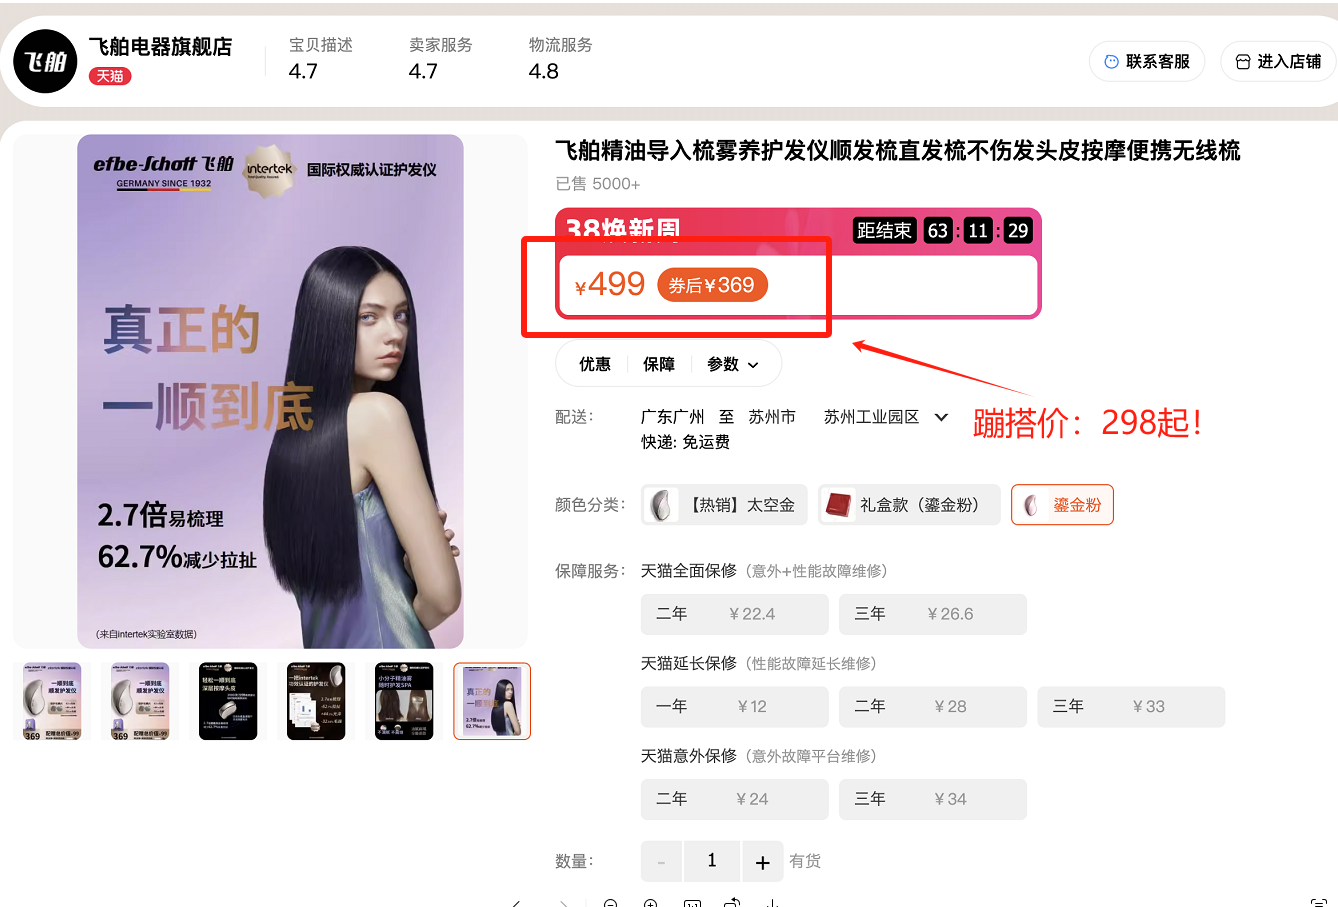Click the red 天猫 badge

110,76
